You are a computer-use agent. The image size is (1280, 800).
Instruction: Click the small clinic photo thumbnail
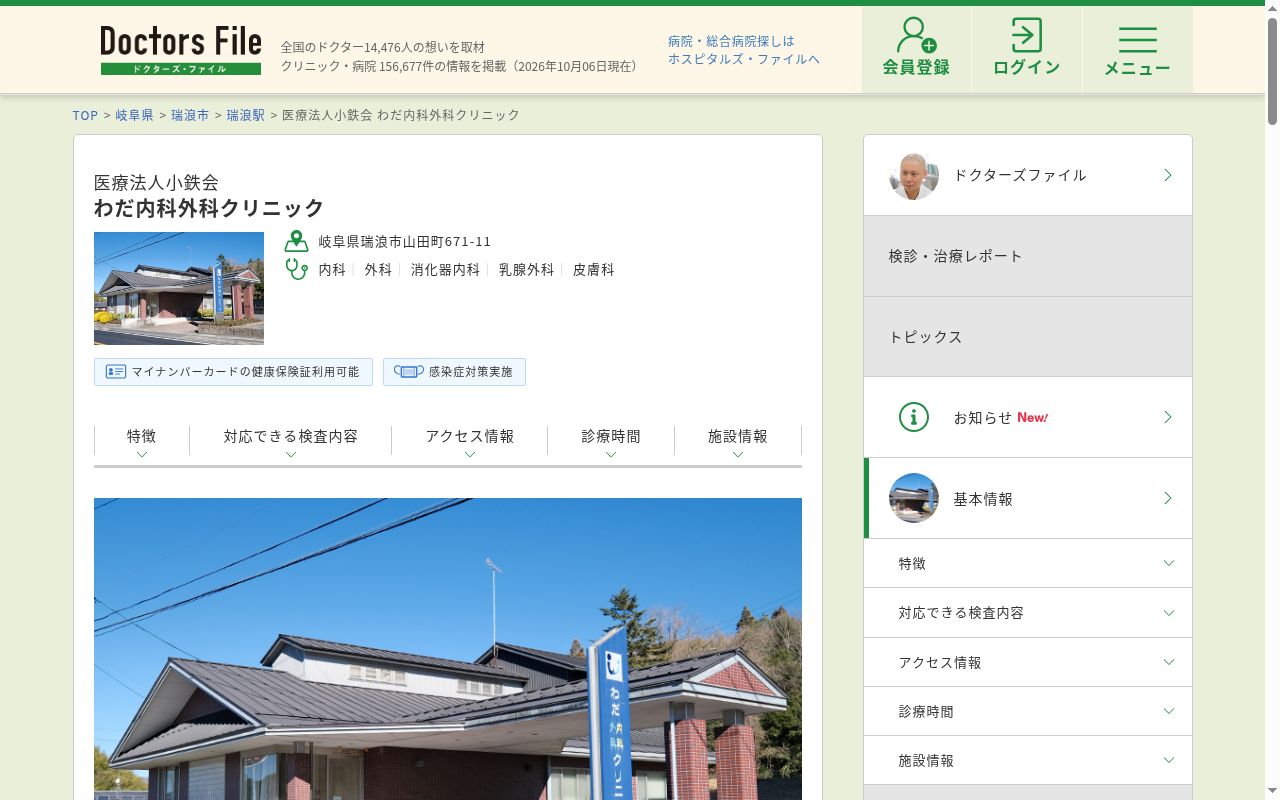pyautogui.click(x=179, y=288)
